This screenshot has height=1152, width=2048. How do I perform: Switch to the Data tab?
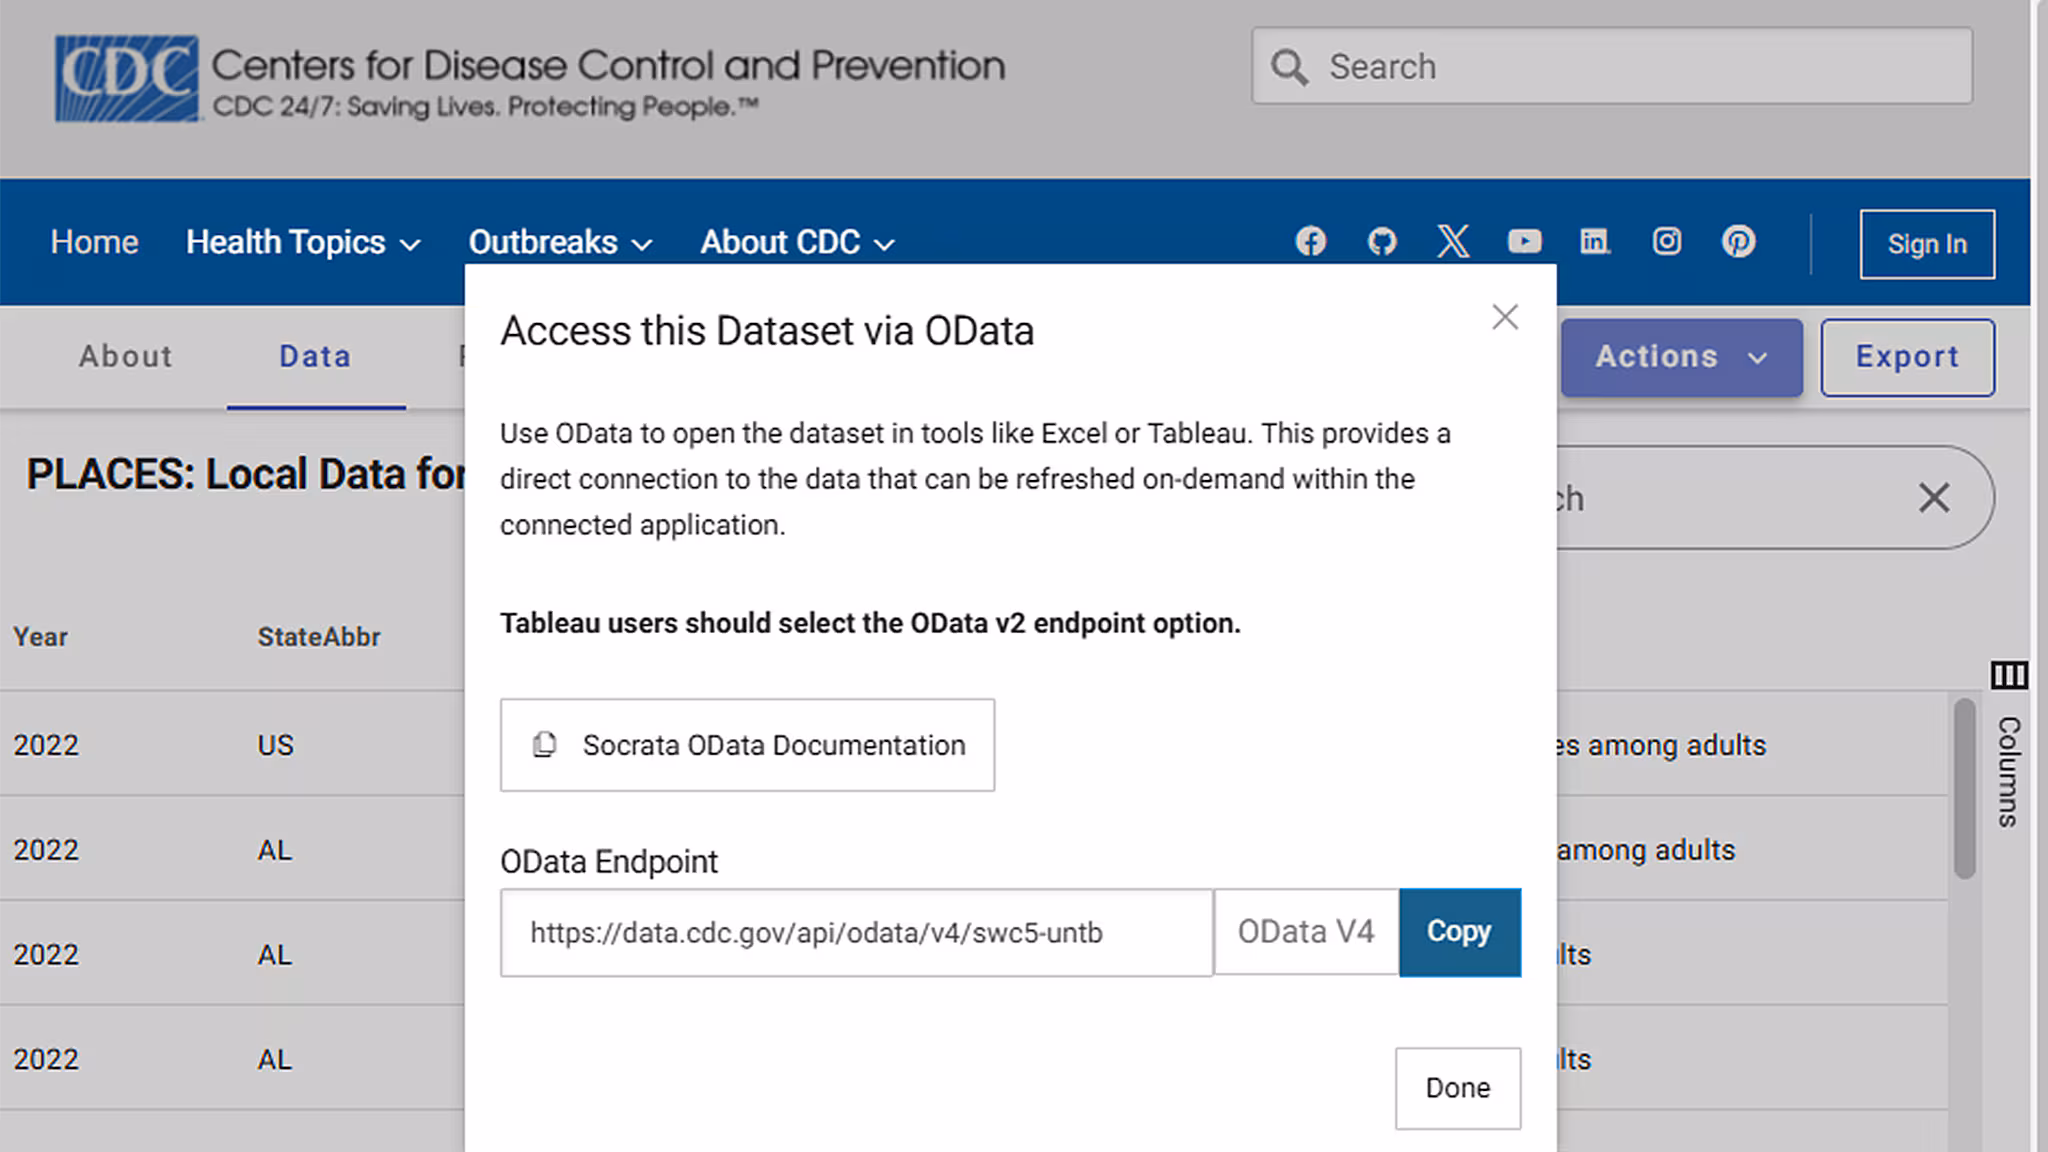tap(315, 356)
